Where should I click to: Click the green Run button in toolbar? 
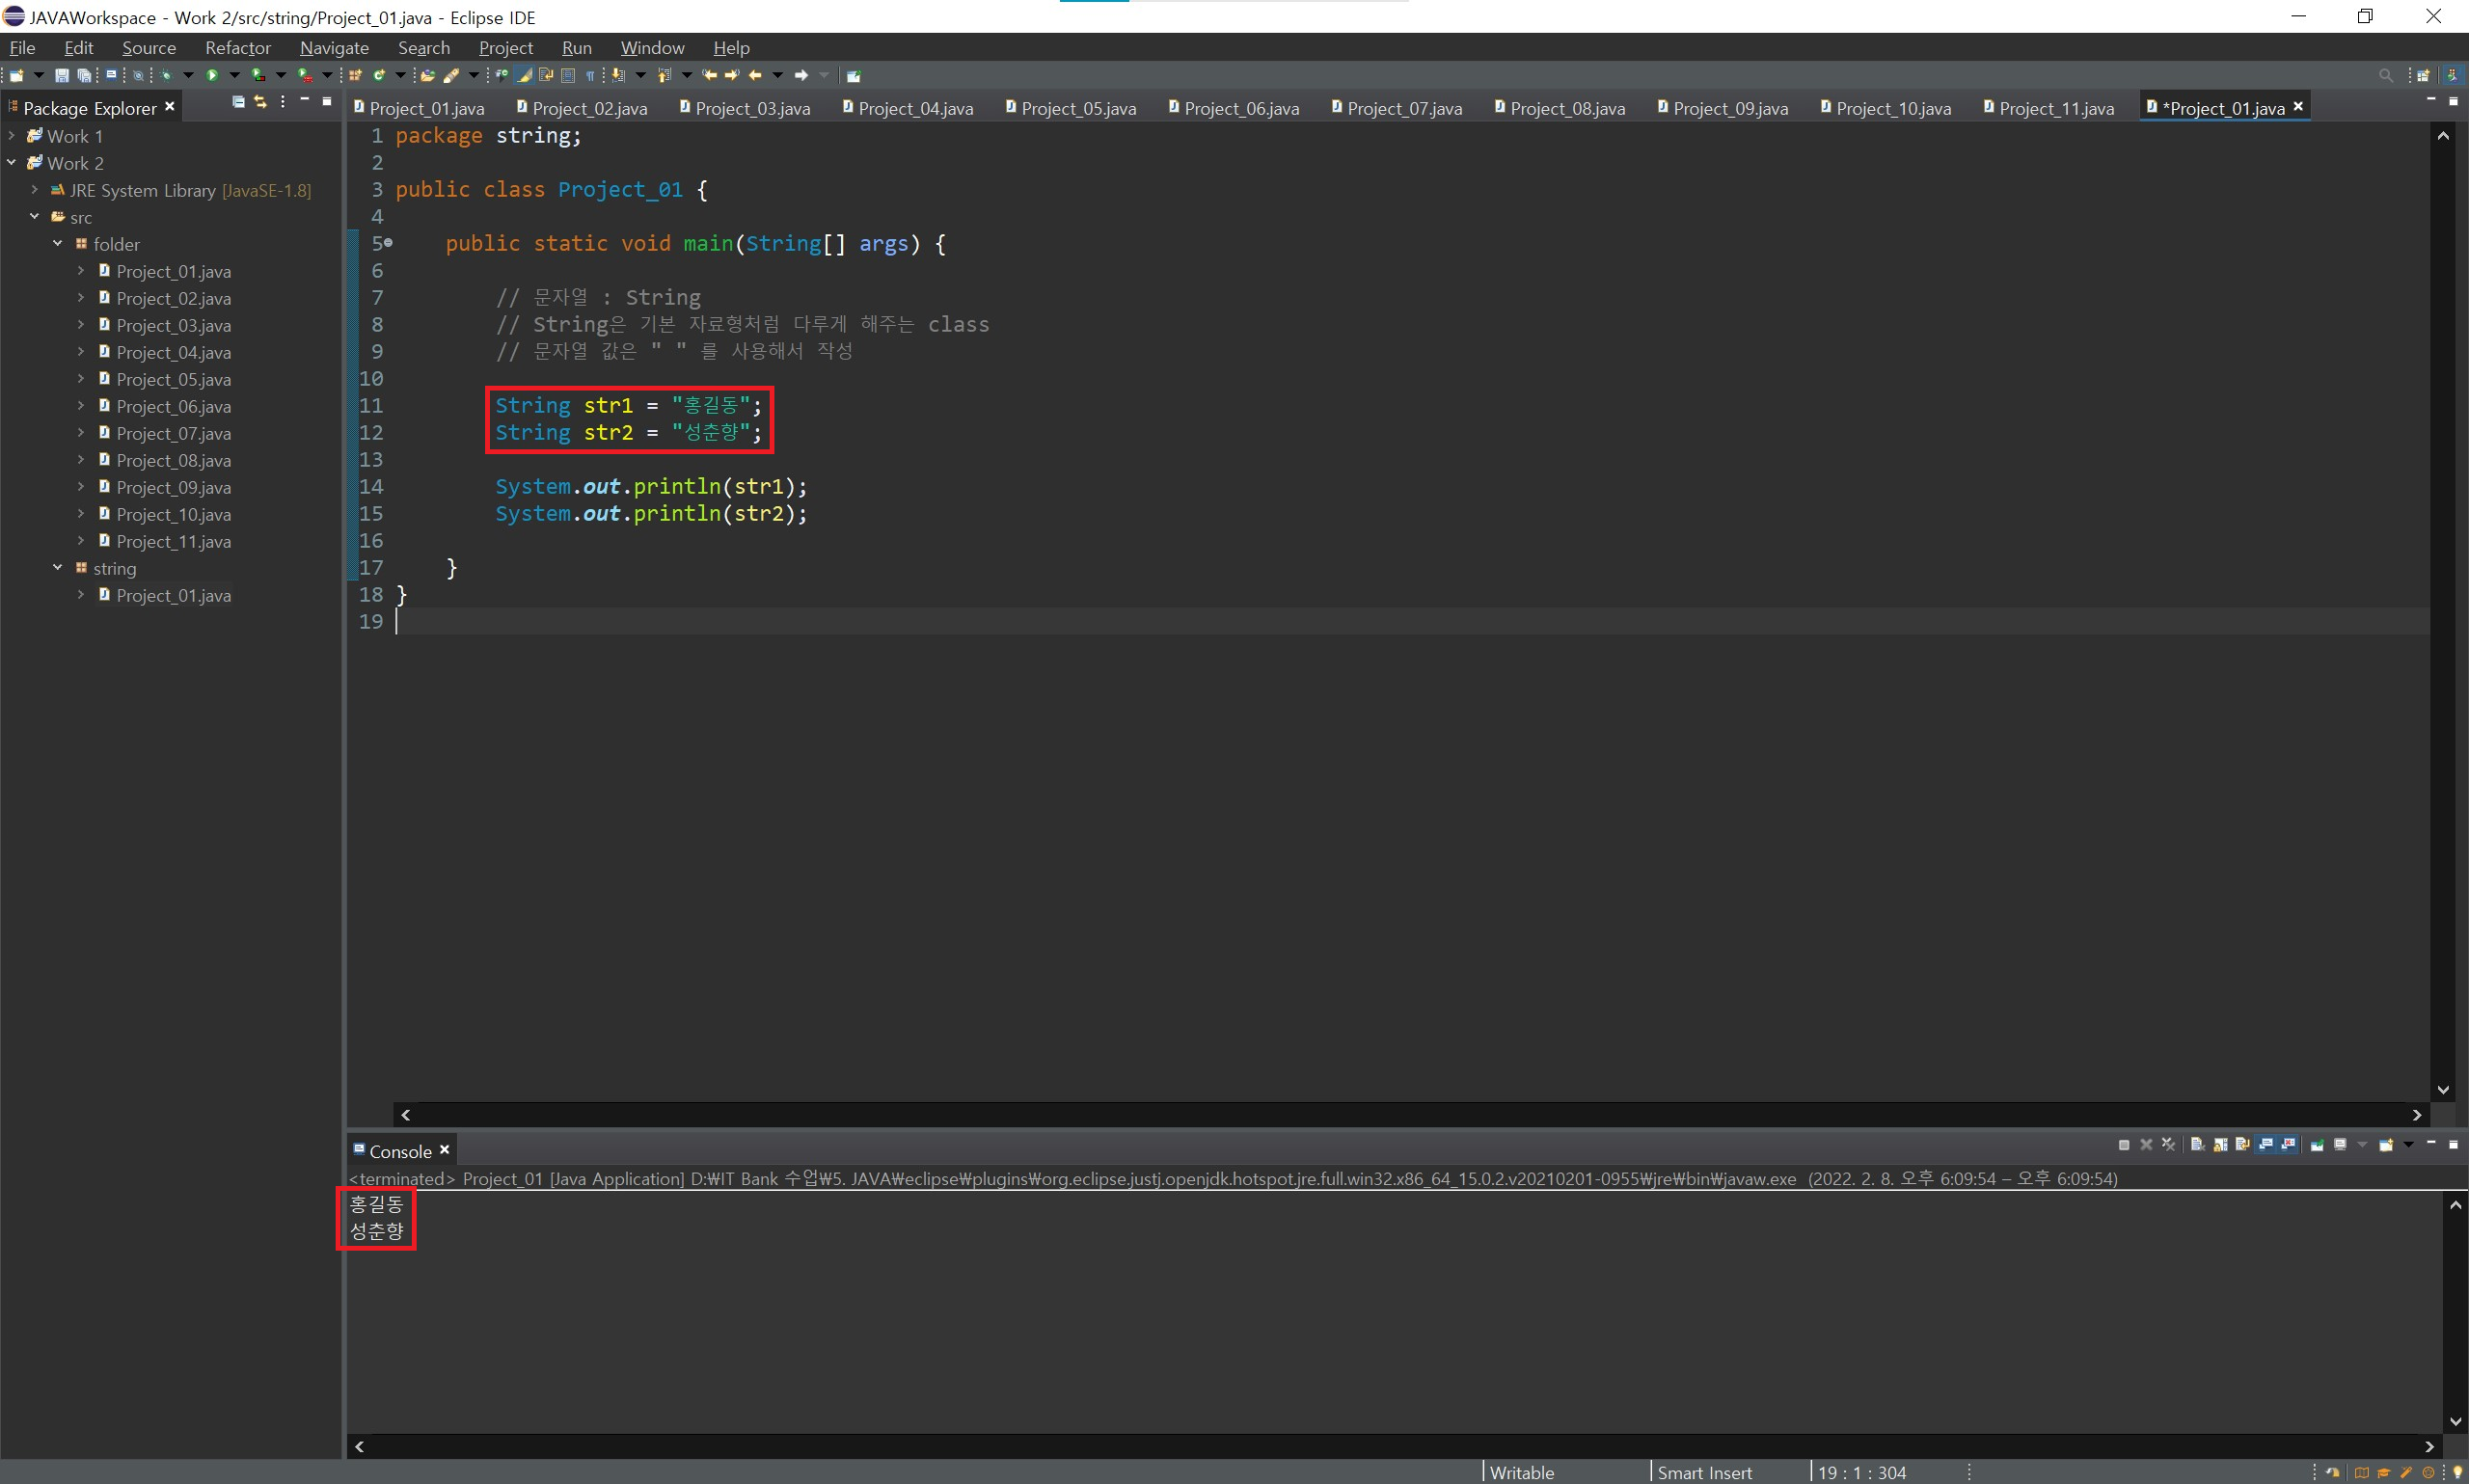tap(212, 75)
